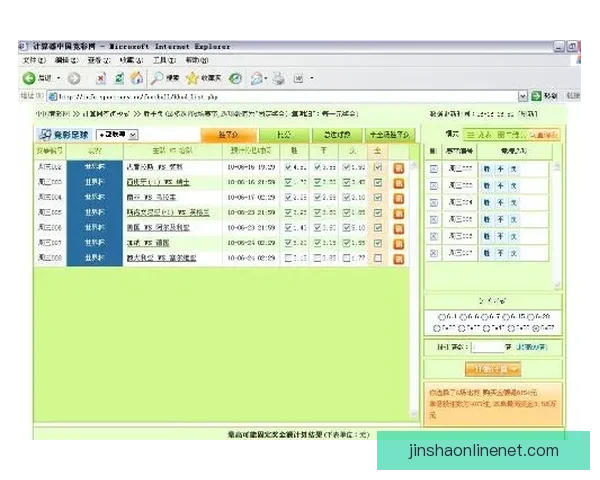Image resolution: width=600 pixels, height=480 pixels.
Task: Click the 搜索 Search toolbar label
Action: tap(172, 78)
